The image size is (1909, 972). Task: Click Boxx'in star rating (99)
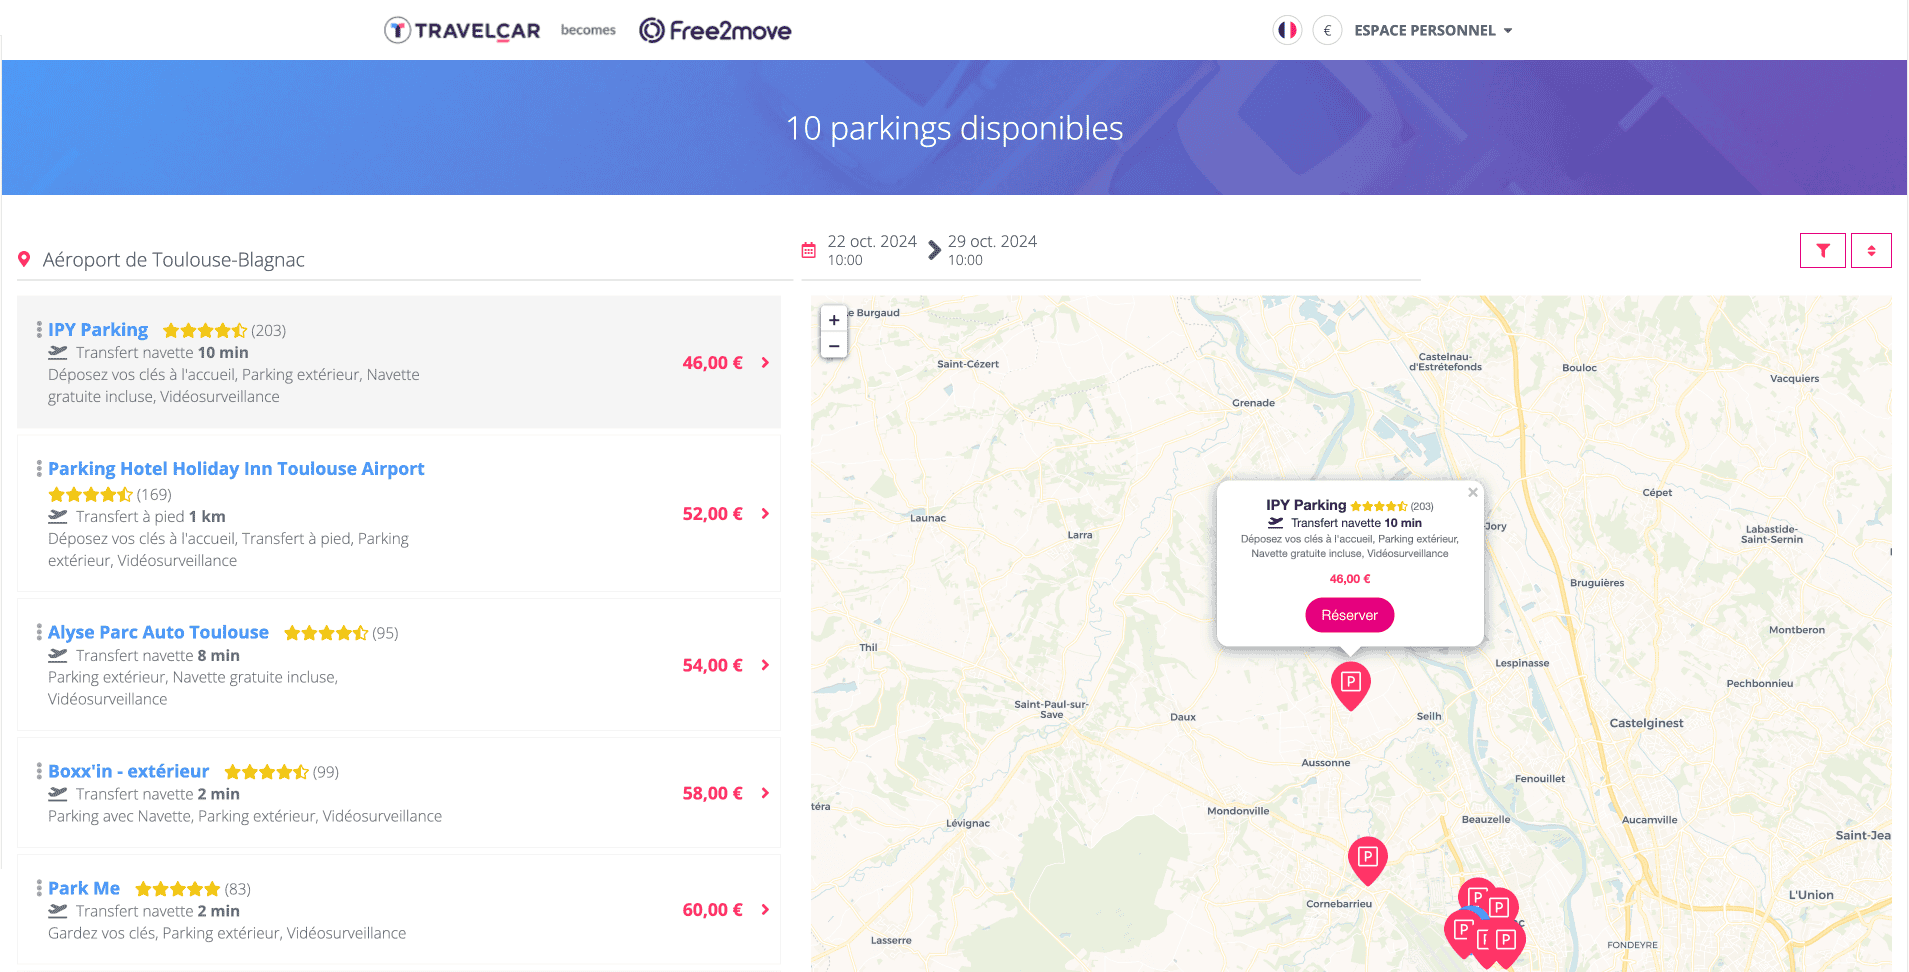[266, 772]
